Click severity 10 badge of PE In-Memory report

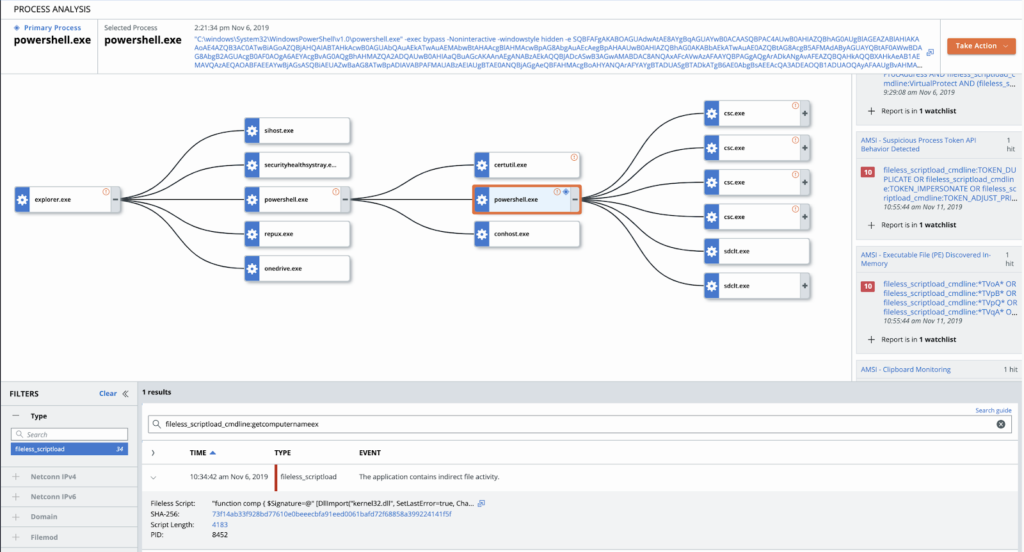pos(868,286)
